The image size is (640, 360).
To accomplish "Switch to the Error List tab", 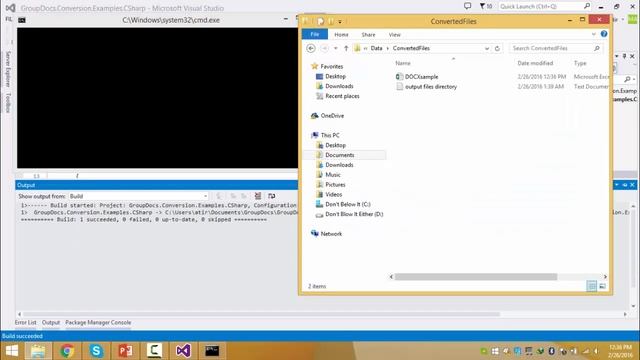I will pos(26,322).
